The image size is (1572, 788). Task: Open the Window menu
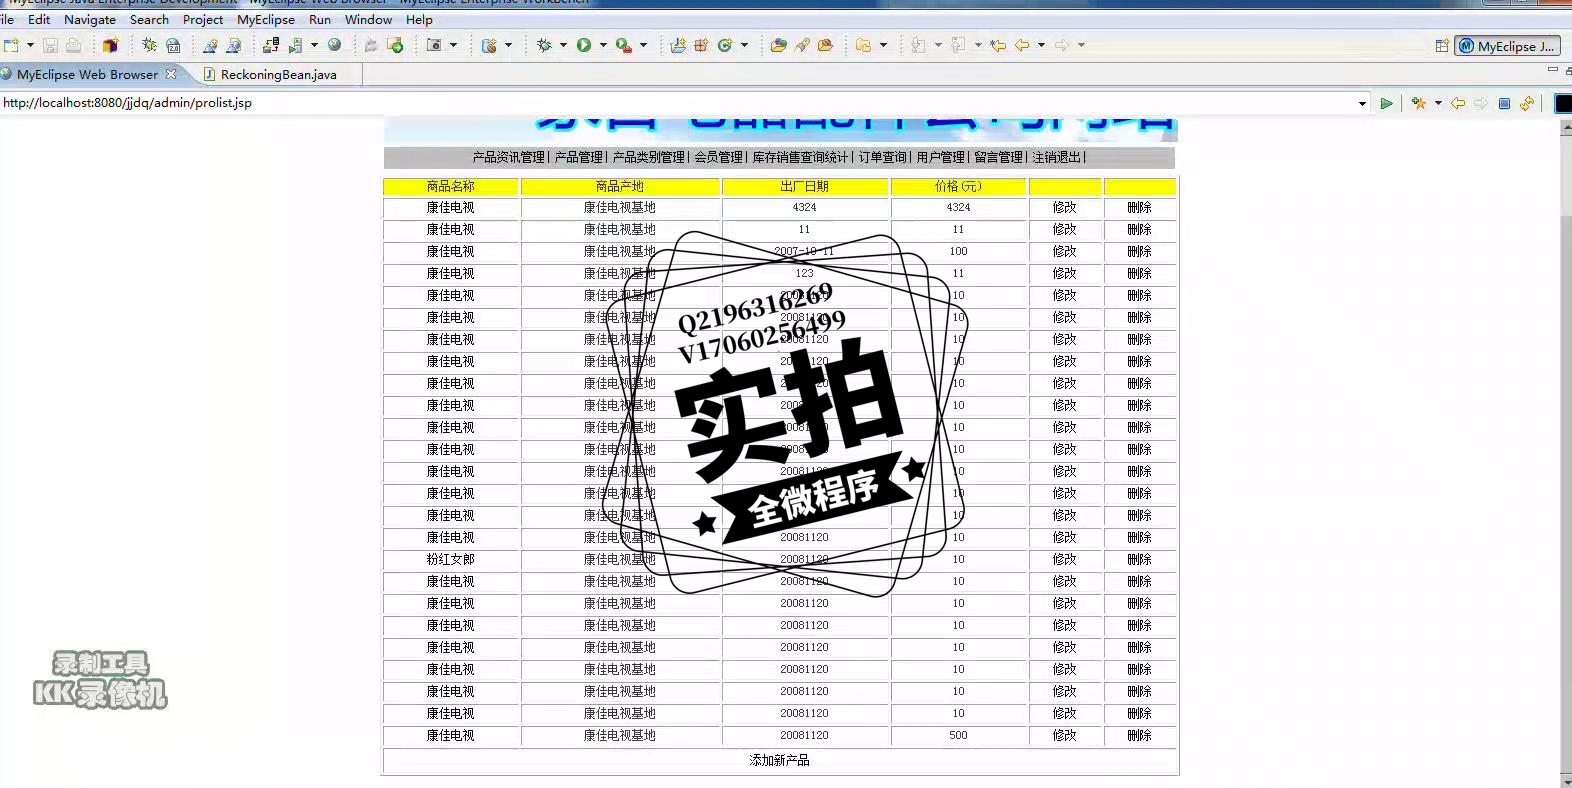click(x=368, y=19)
